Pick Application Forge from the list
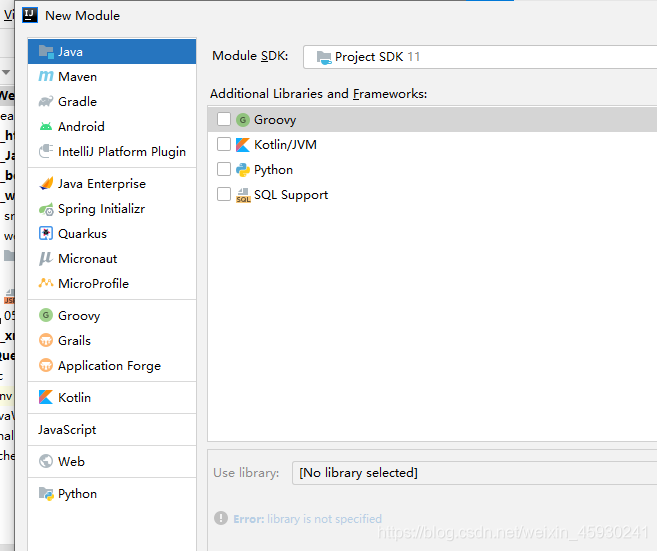This screenshot has width=657, height=551. tap(109, 366)
